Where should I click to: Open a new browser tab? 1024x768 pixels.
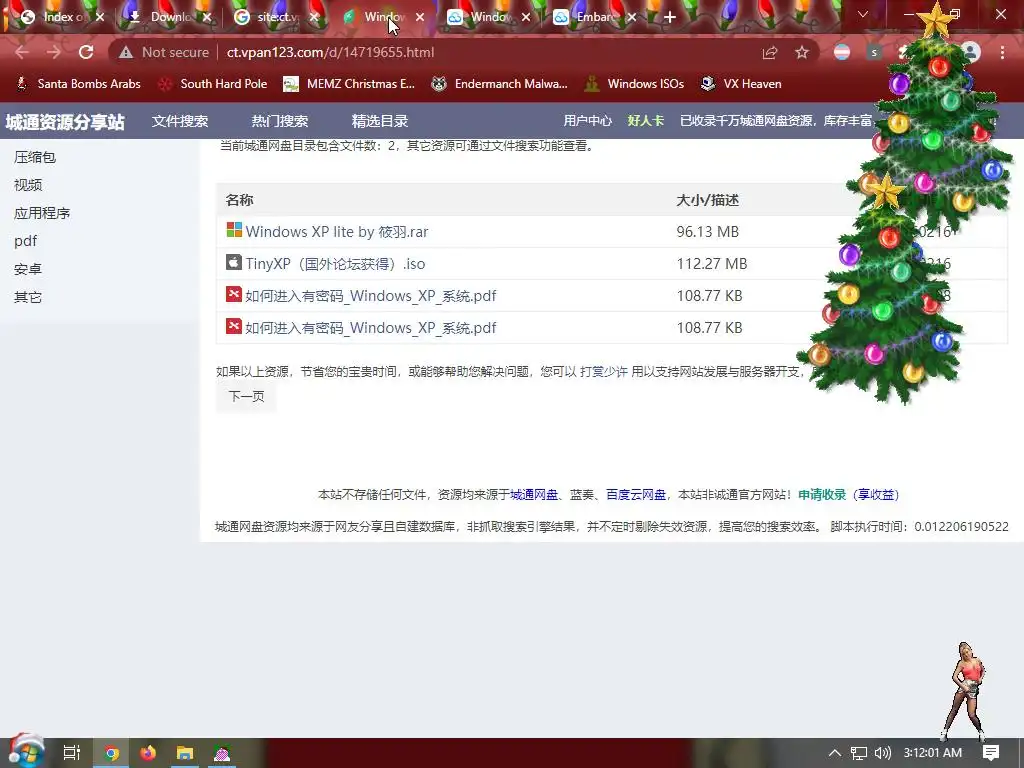(669, 17)
